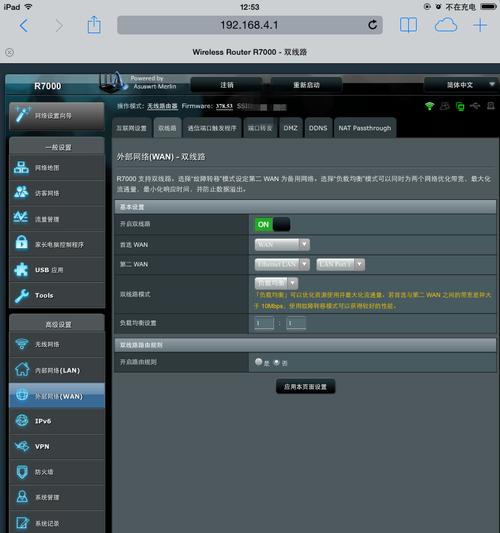Select 否 for 开启路由规则

point(277,363)
